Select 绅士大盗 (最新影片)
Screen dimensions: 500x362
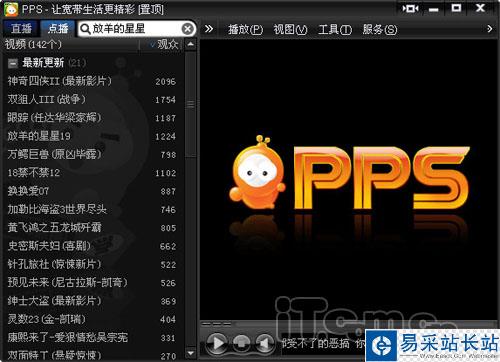coord(54,301)
